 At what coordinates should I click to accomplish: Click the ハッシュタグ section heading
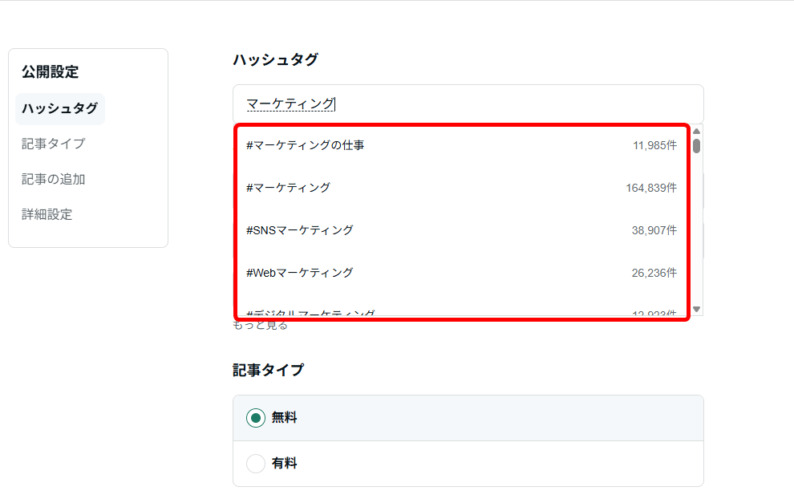click(276, 60)
